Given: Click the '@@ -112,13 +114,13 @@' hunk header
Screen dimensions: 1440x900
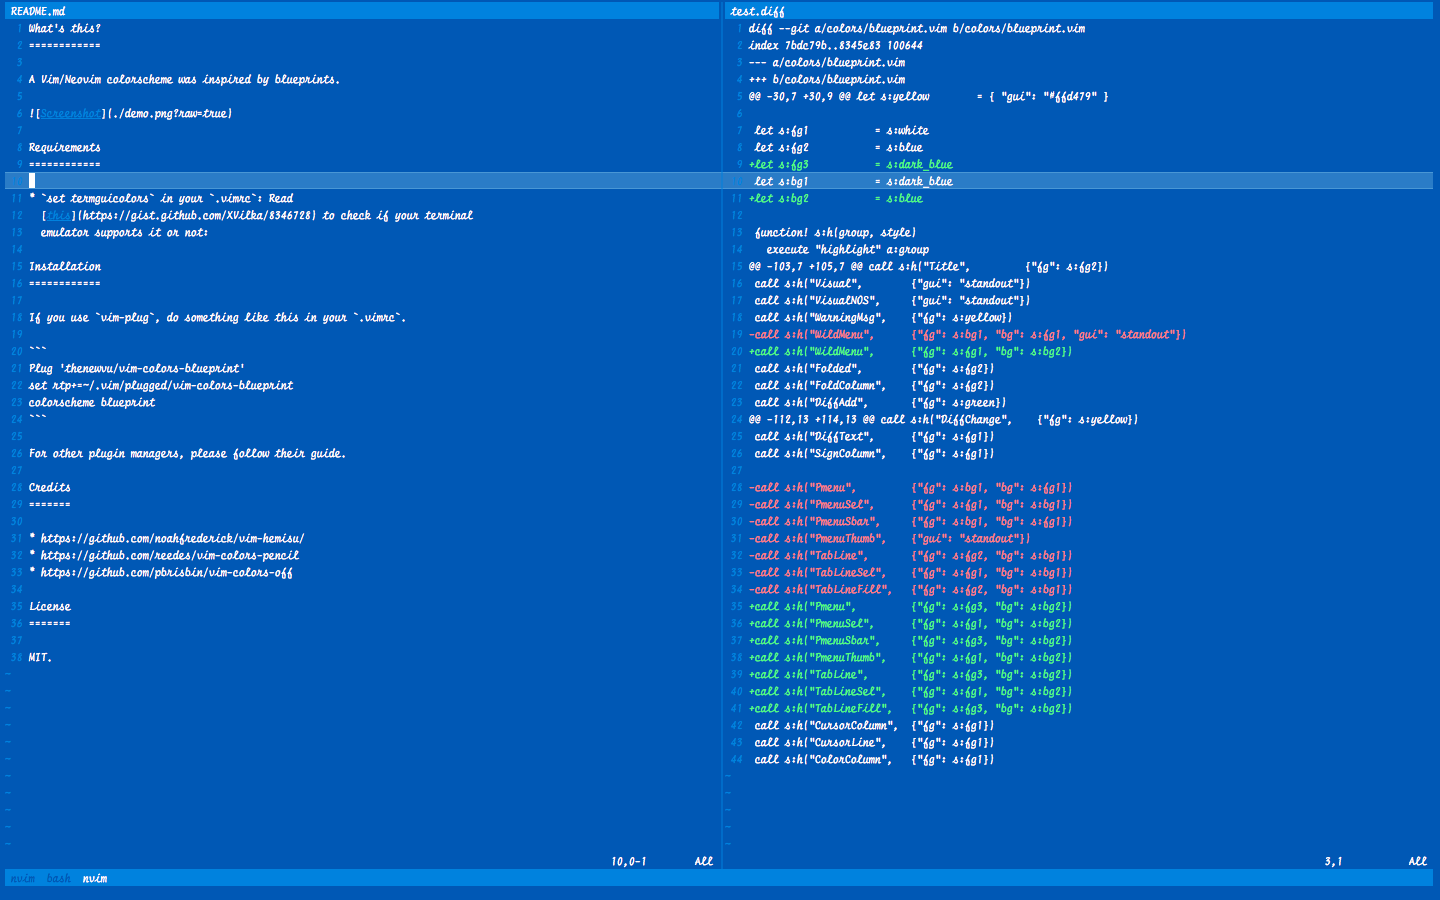Looking at the screenshot, I should pos(943,419).
